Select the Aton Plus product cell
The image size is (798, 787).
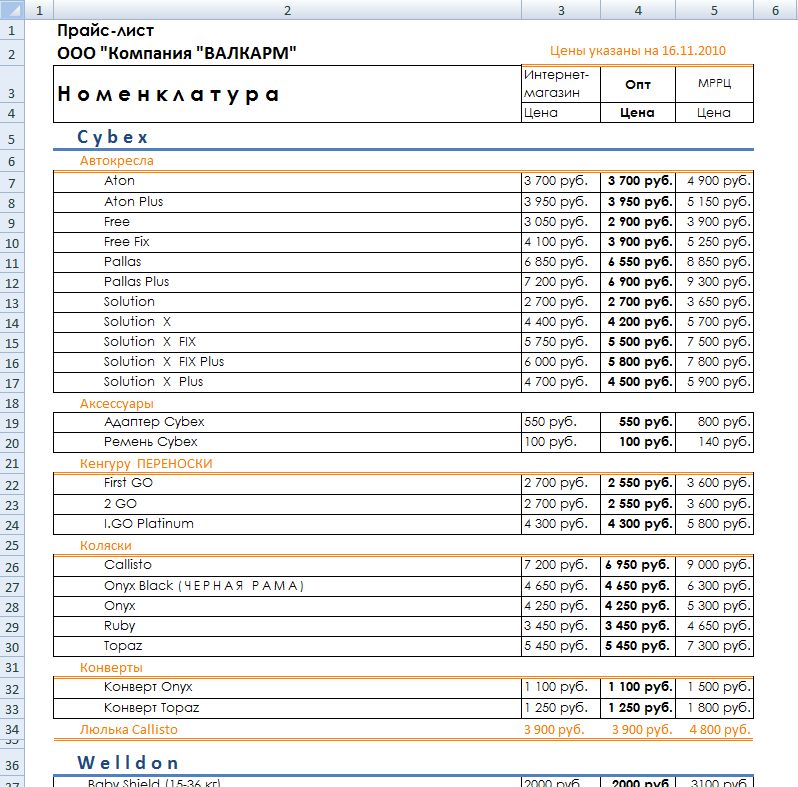point(288,202)
